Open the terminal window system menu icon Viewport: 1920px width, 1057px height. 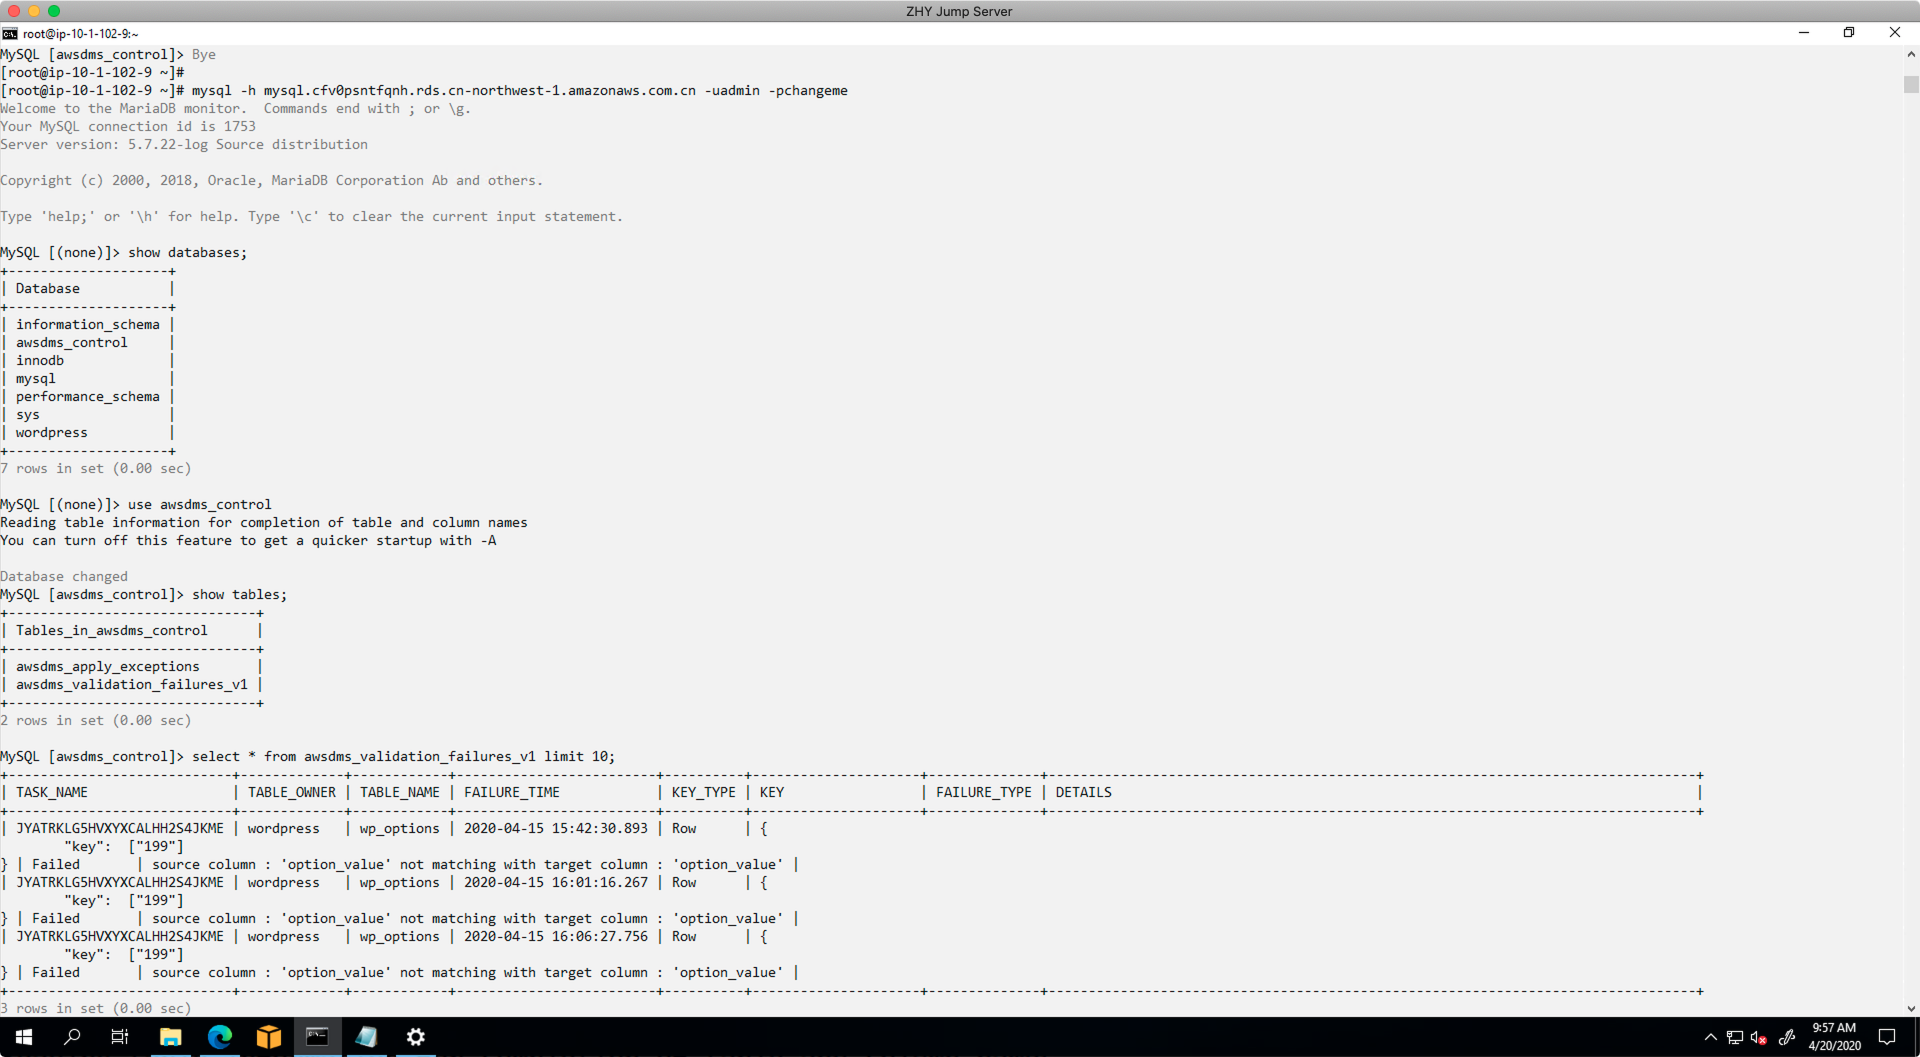[10, 33]
